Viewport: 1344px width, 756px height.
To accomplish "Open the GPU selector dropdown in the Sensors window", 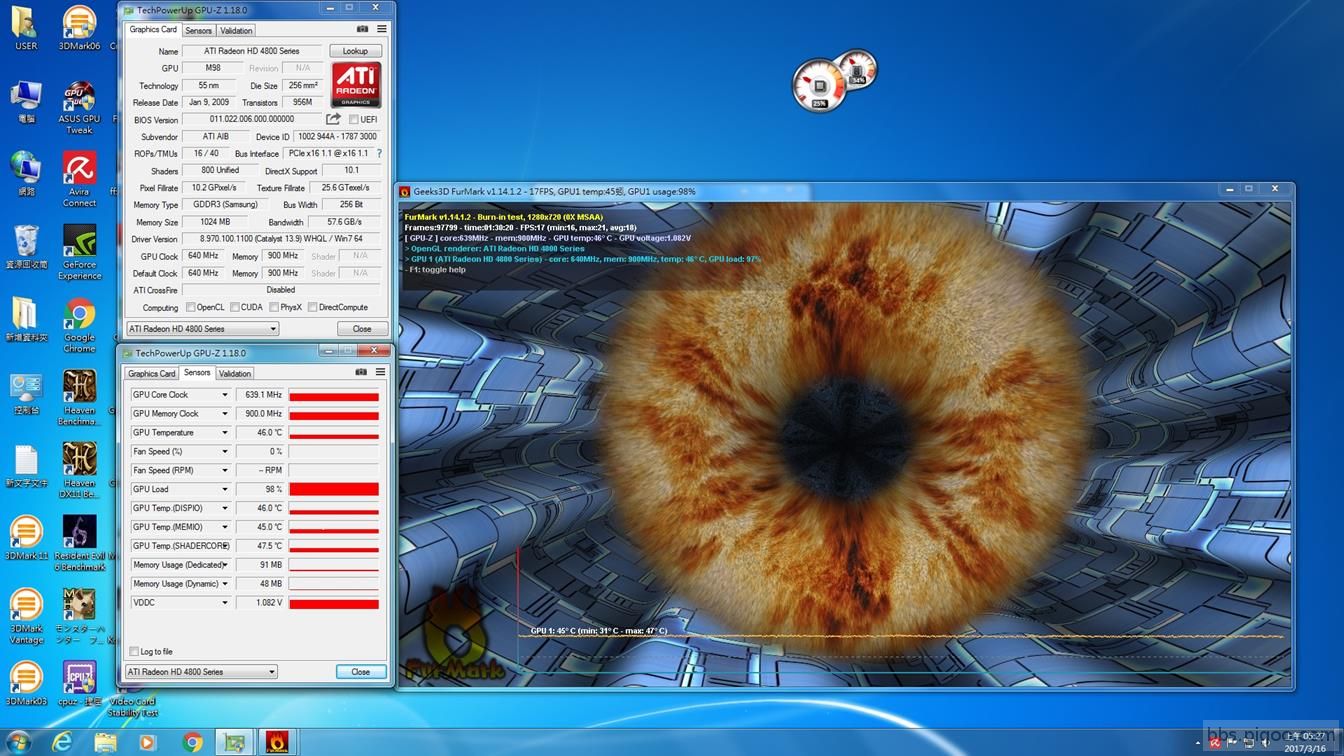I will point(201,672).
